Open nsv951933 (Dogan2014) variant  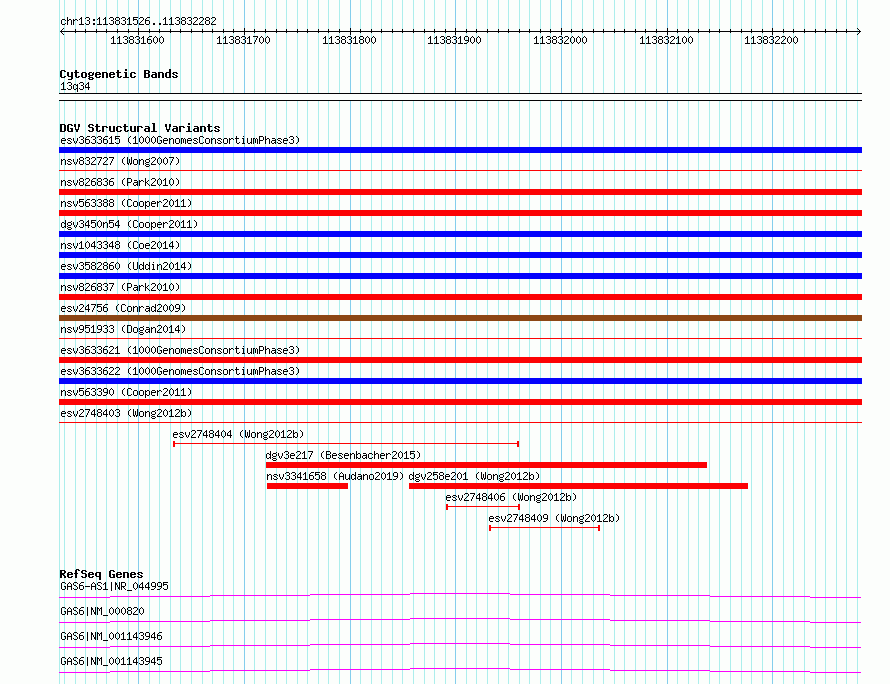(x=123, y=329)
